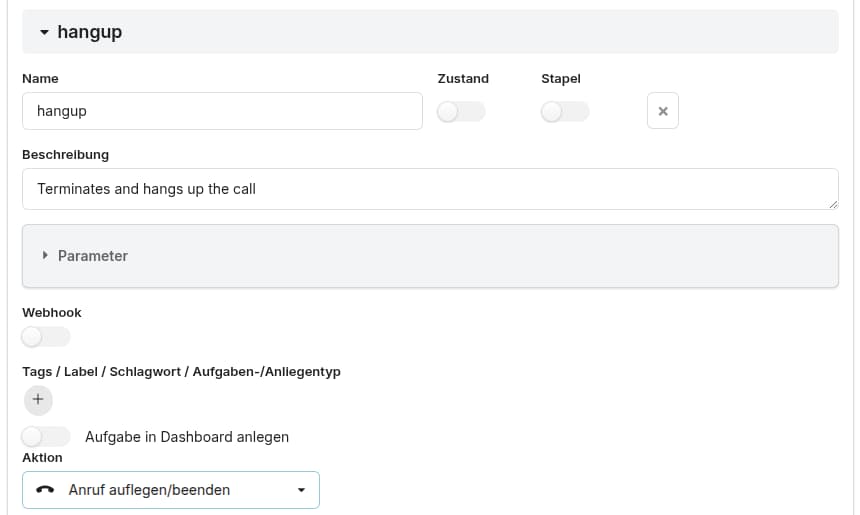
Task: Turn on the Webhook switch
Action: pos(46,337)
